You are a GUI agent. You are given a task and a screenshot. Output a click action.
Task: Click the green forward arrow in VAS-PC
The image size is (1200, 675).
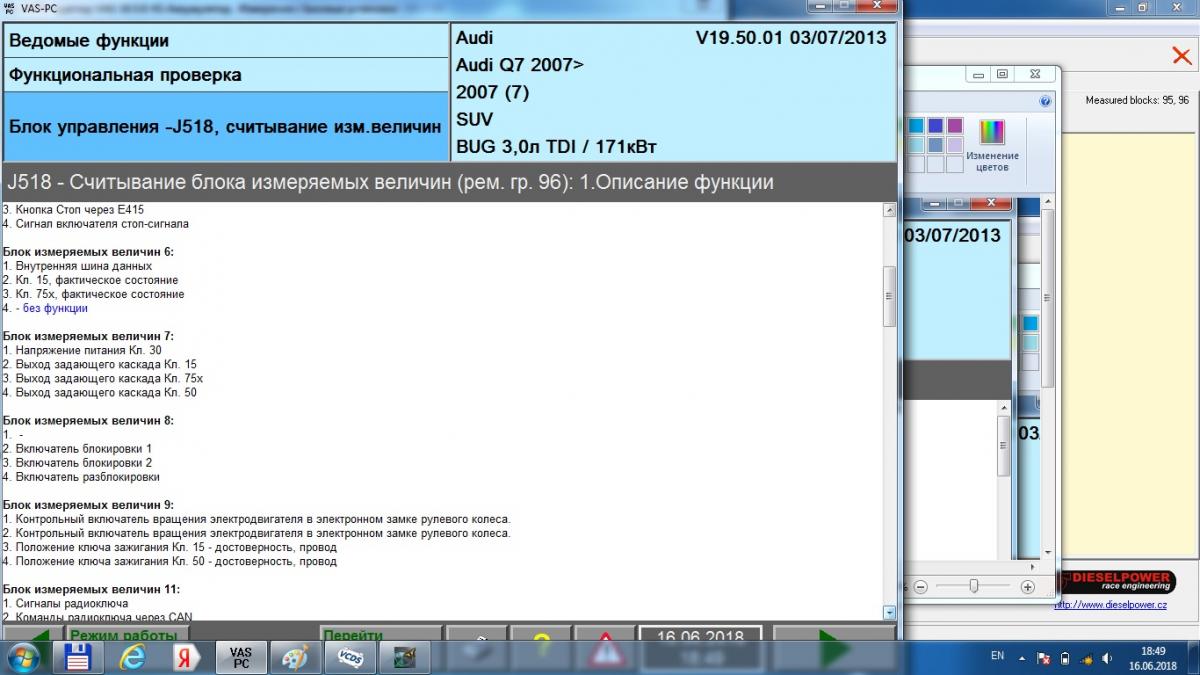click(834, 648)
